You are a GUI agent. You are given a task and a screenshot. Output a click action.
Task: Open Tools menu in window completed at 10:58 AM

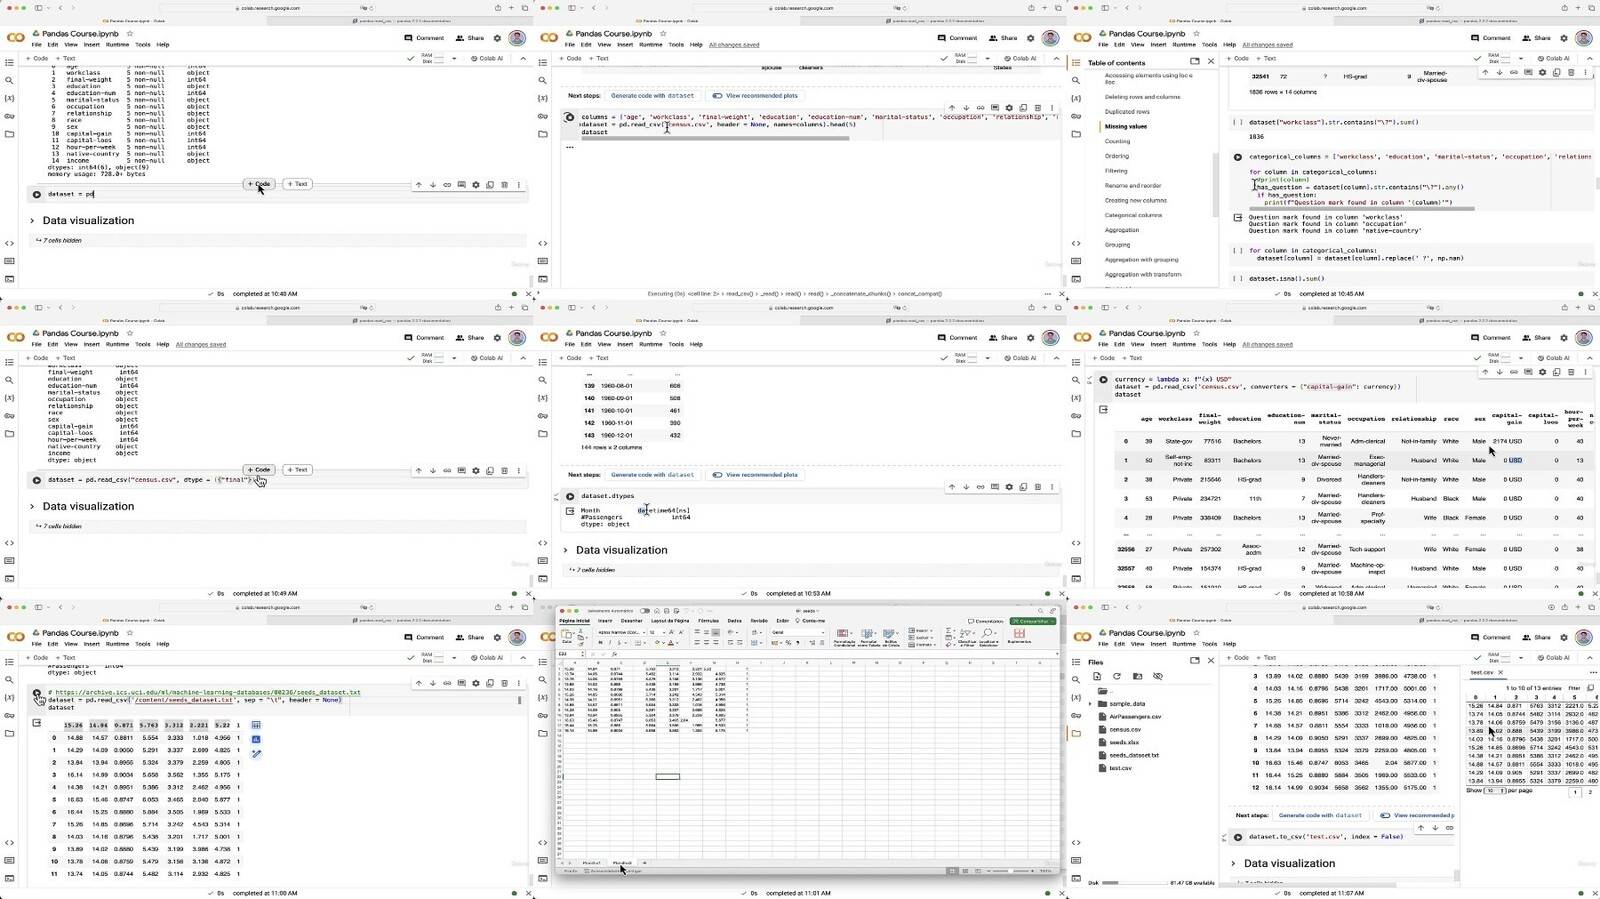[x=1209, y=345]
